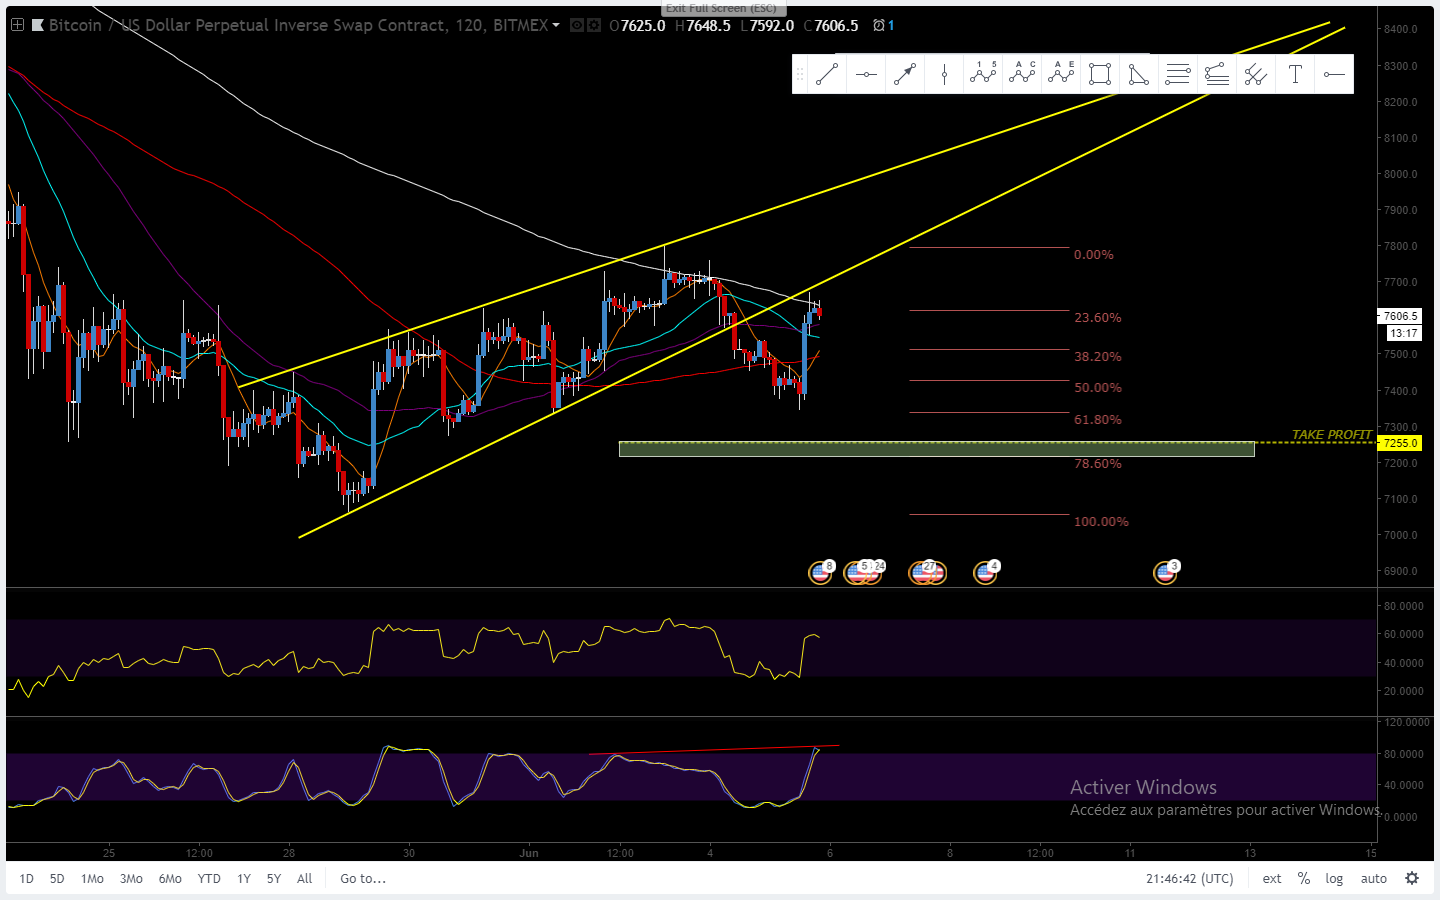This screenshot has height=900, width=1440.
Task: Pick the Pitchfork drawing tool
Action: pos(1256,74)
